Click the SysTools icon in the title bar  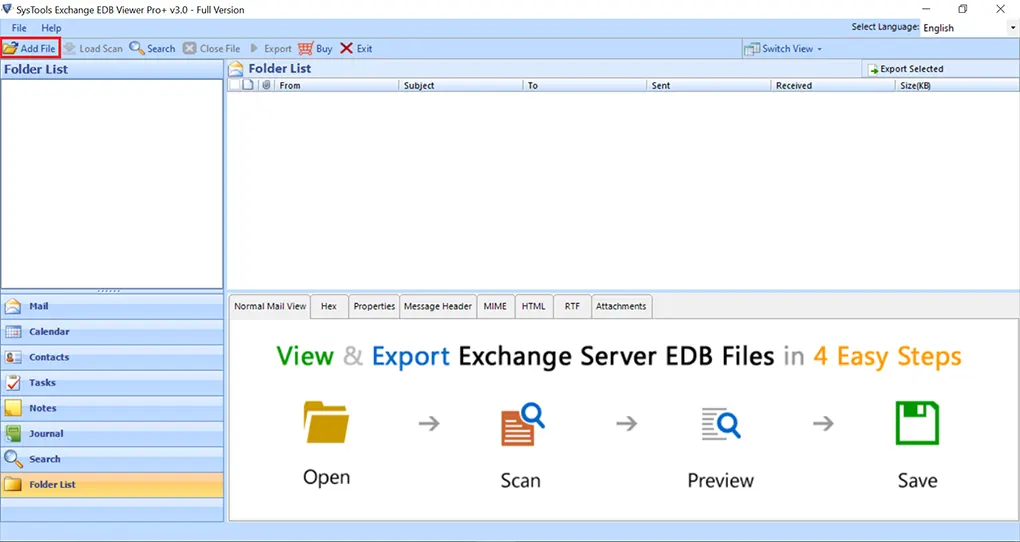[x=7, y=8]
